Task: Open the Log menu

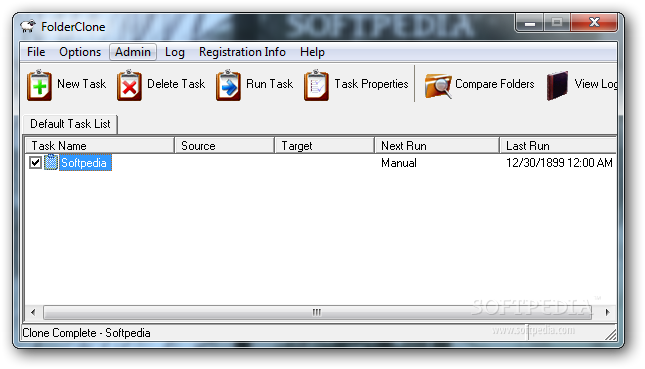Action: [x=175, y=52]
